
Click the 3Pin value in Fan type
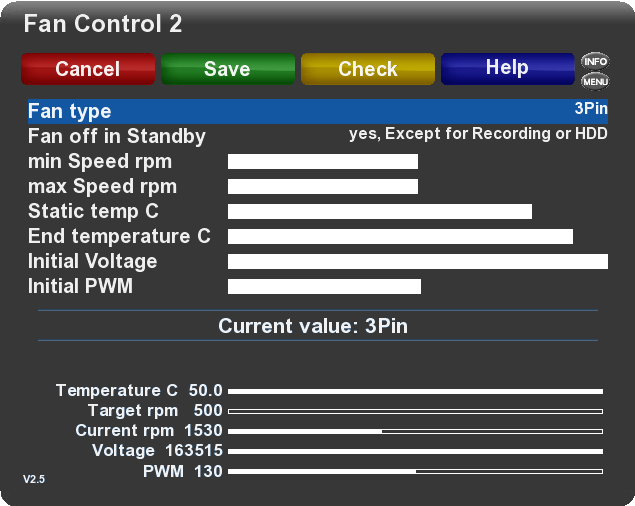(x=591, y=109)
